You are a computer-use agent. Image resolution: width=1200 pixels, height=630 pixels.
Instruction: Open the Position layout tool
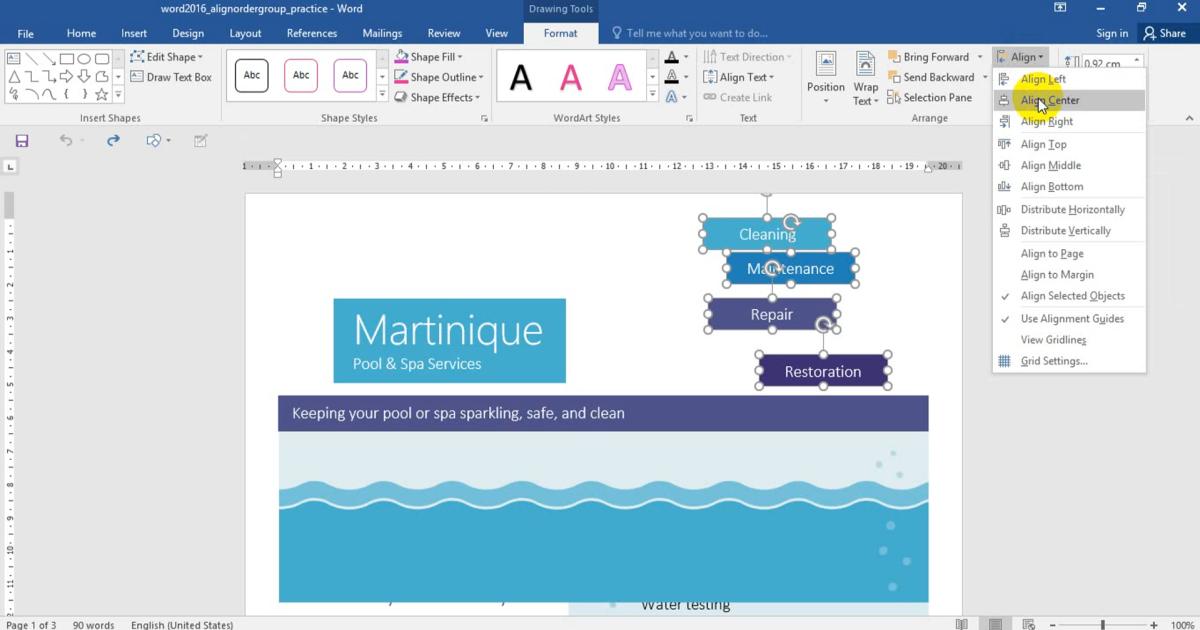tap(825, 77)
